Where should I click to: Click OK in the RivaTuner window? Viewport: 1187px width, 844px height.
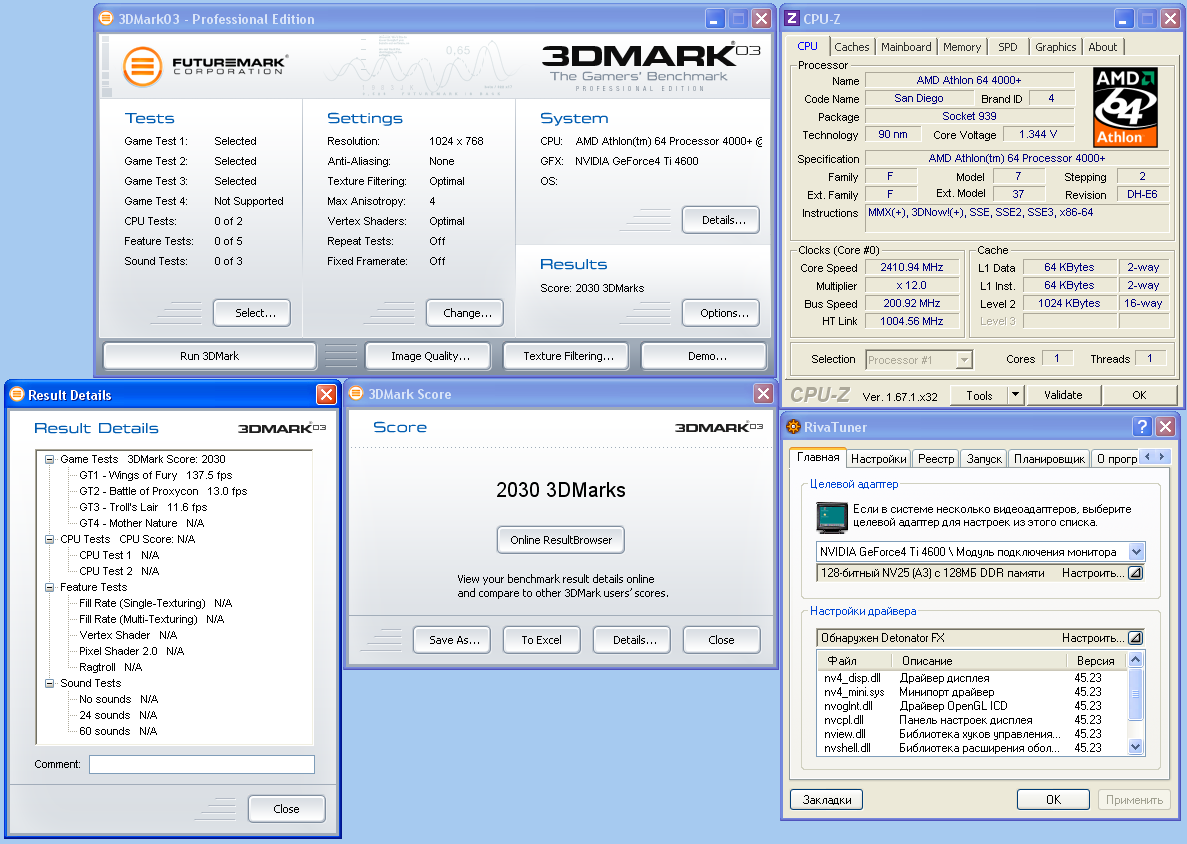pyautogui.click(x=1053, y=799)
